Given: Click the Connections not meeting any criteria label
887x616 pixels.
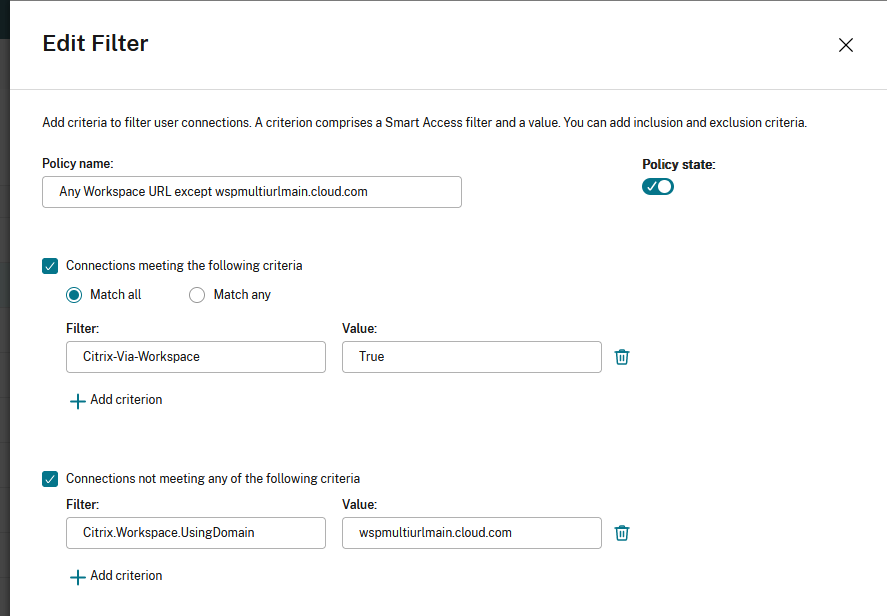Looking at the screenshot, I should 212,479.
